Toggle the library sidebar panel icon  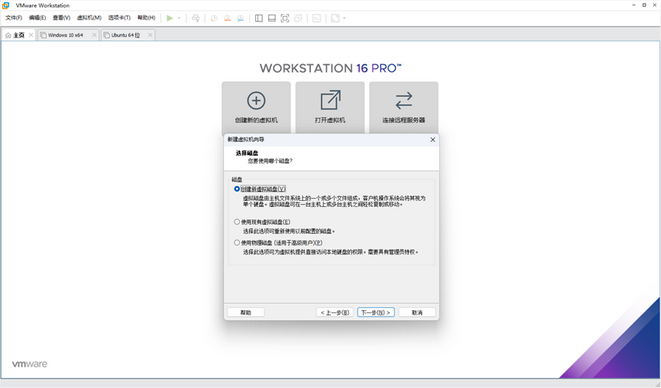pyautogui.click(x=259, y=18)
